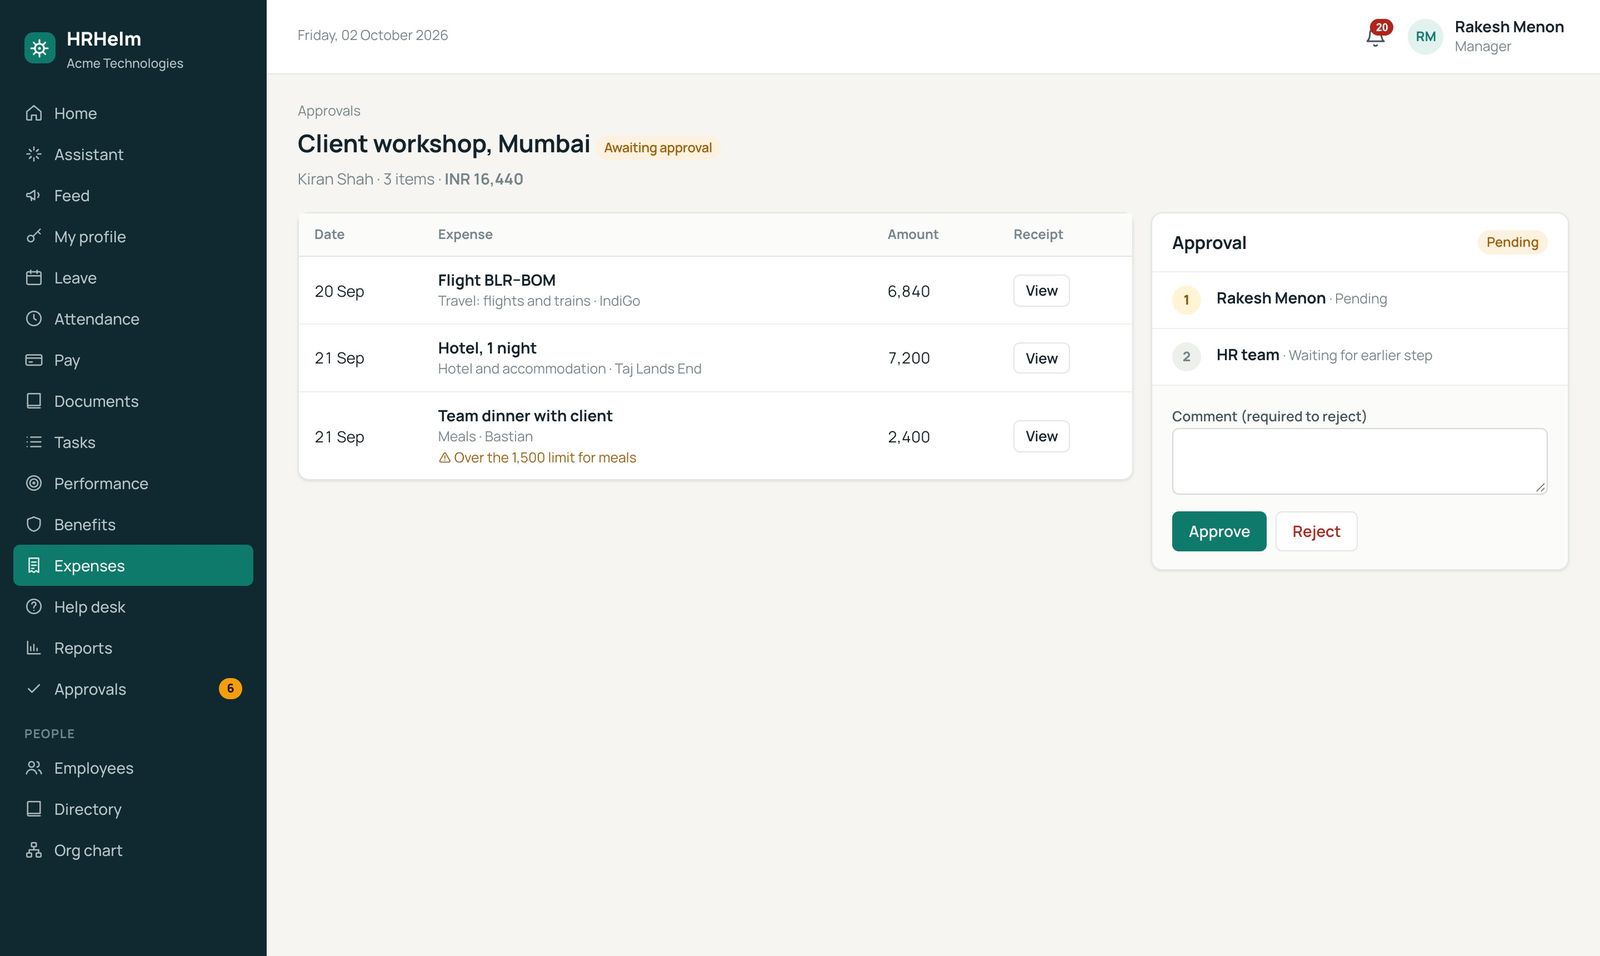Screen dimensions: 1600x956
Task: Click the Directory book icon
Action: [x=34, y=808]
